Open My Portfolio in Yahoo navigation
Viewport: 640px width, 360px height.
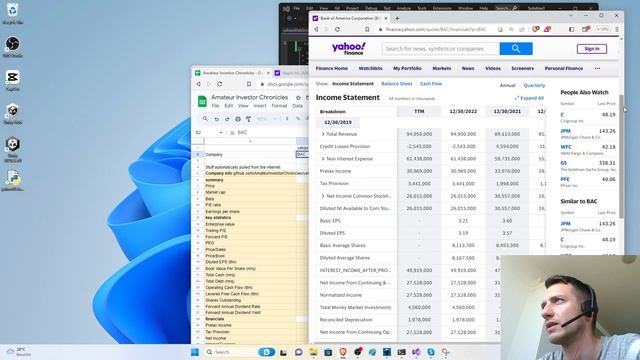click(x=407, y=69)
